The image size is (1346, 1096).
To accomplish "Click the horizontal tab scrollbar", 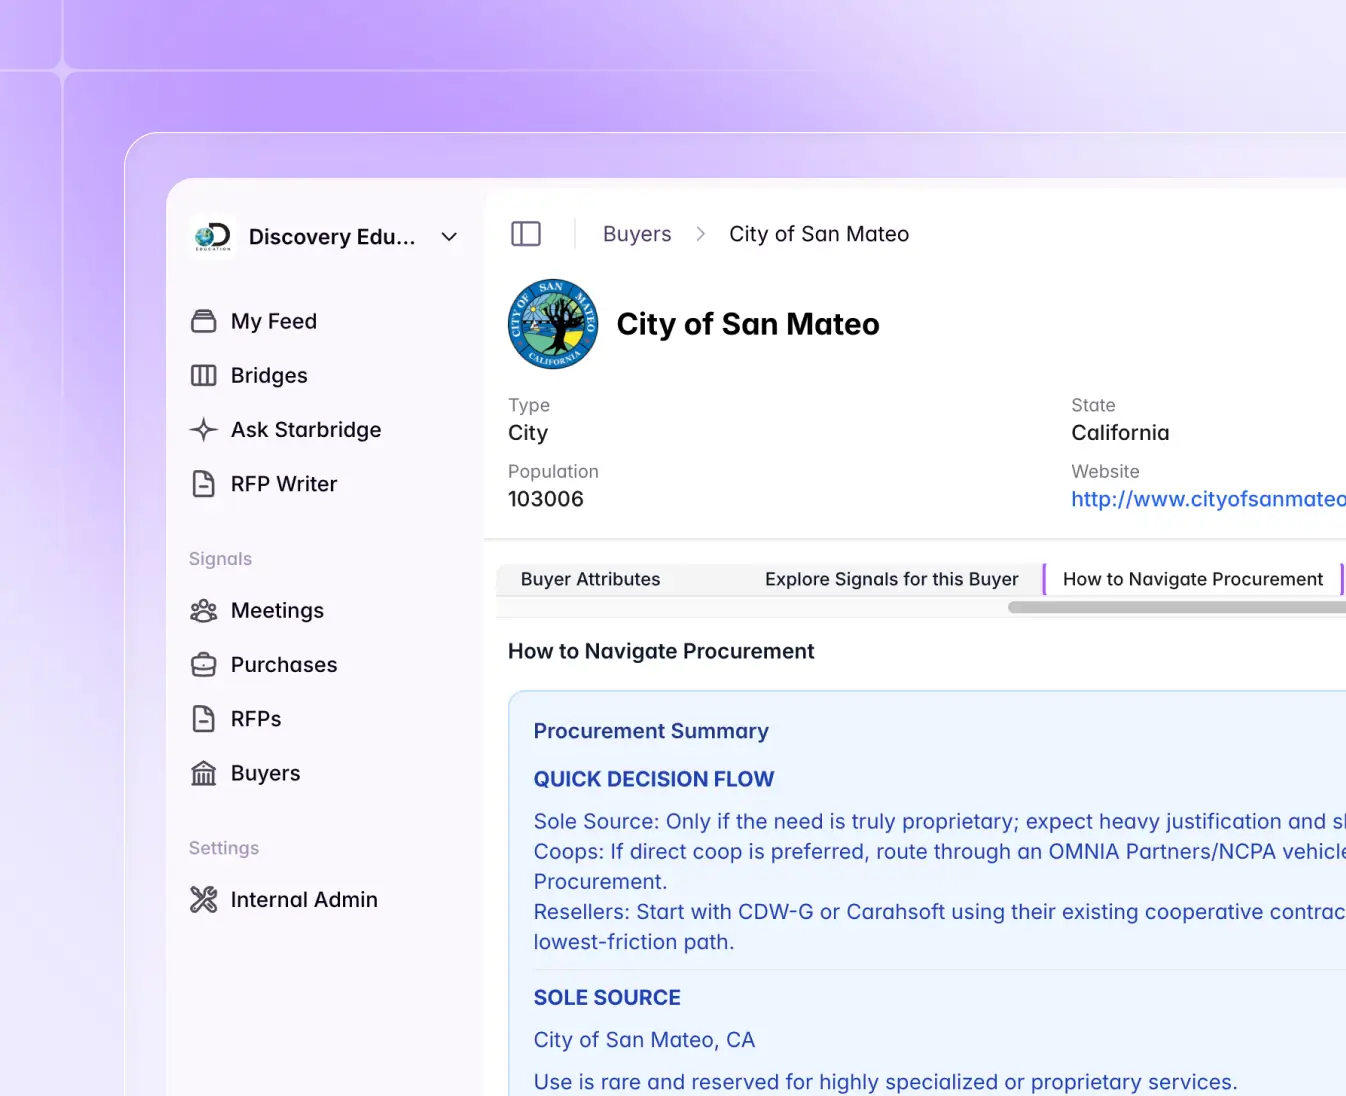I will click(x=1177, y=607).
